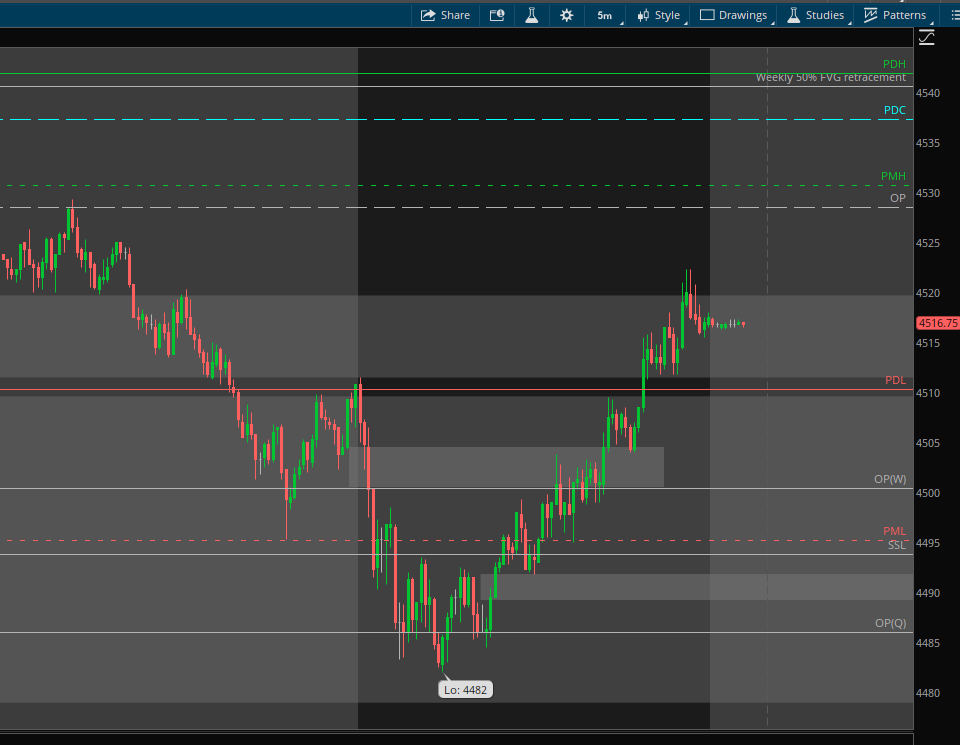Image resolution: width=960 pixels, height=745 pixels.
Task: Click the Weekly 50% FVG retracement label
Action: point(830,77)
